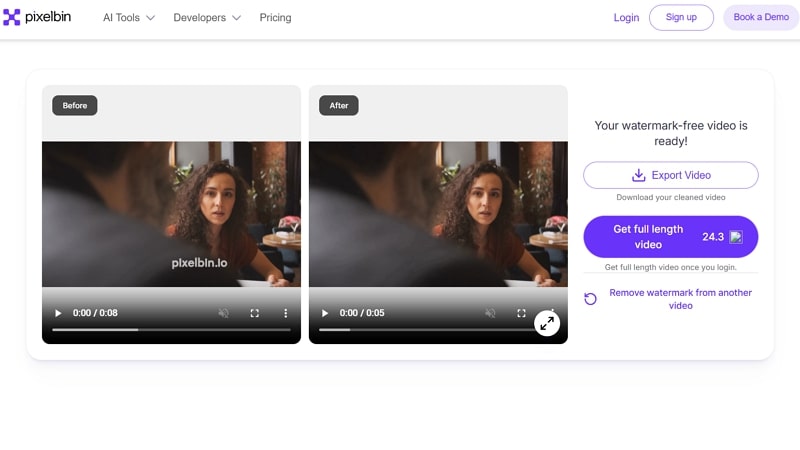Unmute the After video

[x=490, y=313]
